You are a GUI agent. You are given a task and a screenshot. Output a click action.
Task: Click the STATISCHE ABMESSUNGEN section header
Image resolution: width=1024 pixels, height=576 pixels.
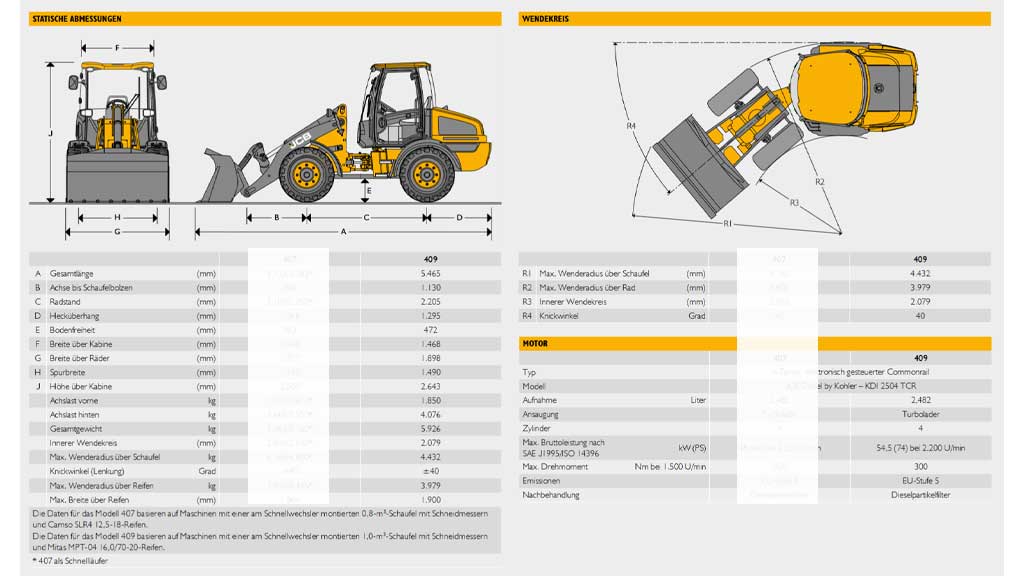[265, 19]
